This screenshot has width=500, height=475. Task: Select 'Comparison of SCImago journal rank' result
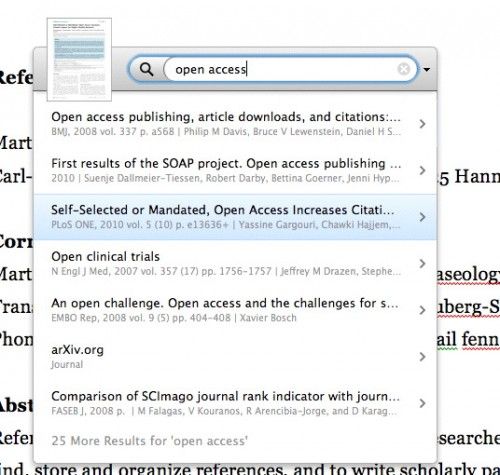(x=235, y=403)
